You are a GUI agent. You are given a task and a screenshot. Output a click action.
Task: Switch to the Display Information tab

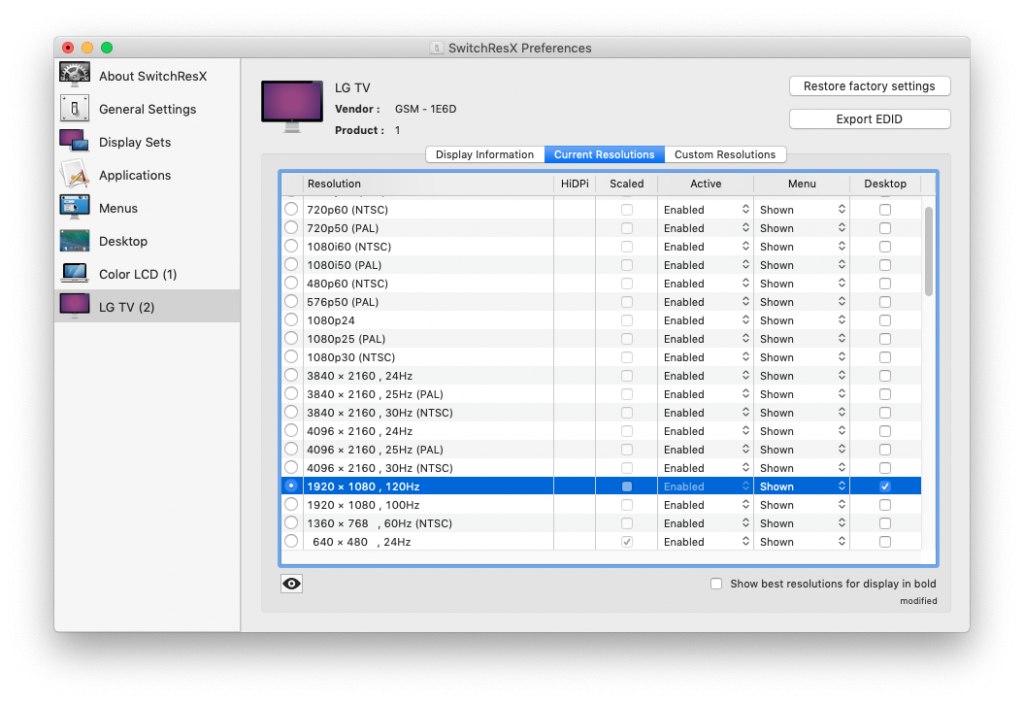point(485,155)
